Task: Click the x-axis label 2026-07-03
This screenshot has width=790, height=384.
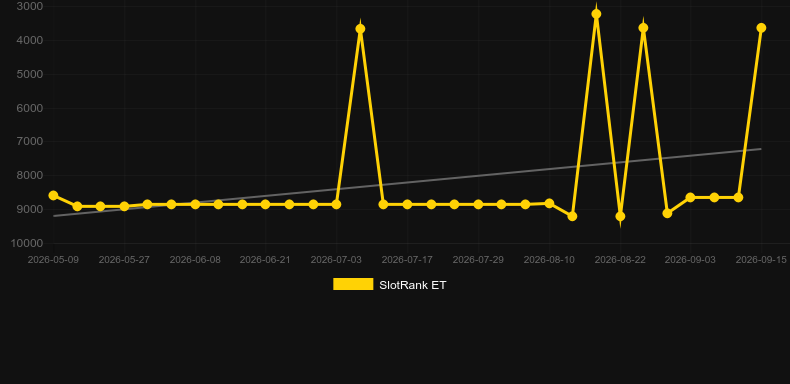Action: tap(336, 260)
